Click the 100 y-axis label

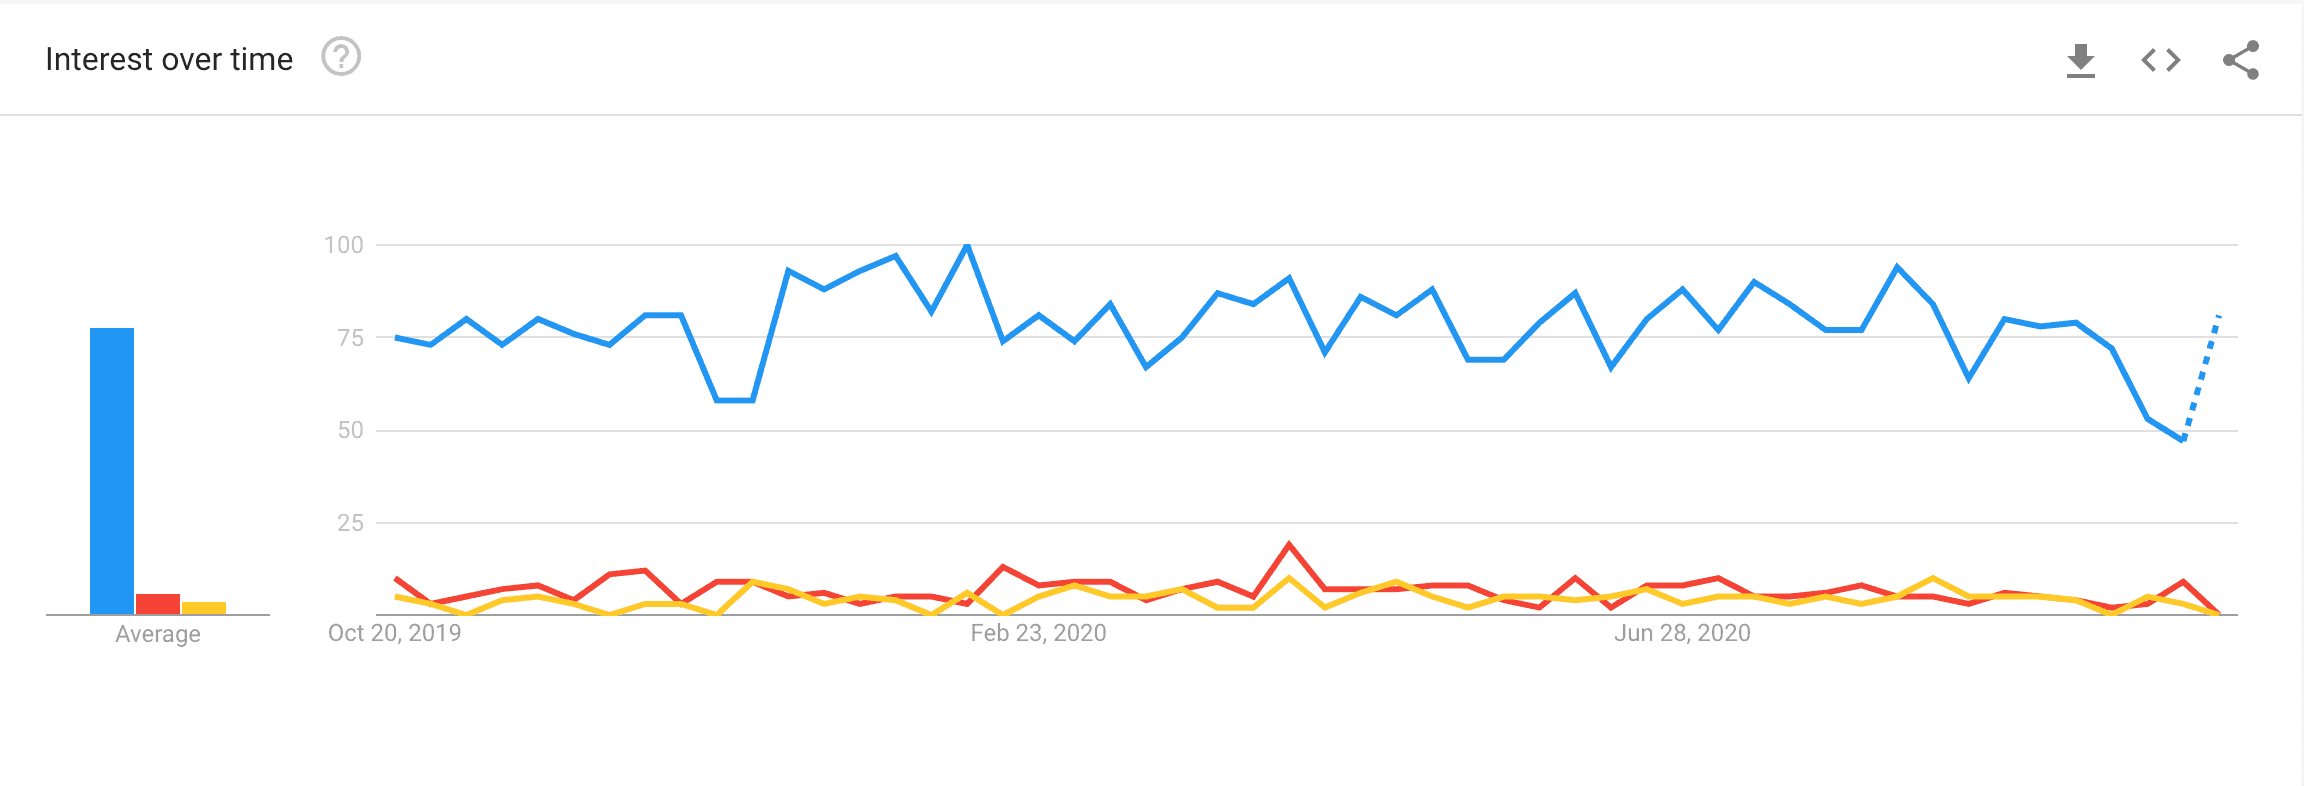pos(343,245)
